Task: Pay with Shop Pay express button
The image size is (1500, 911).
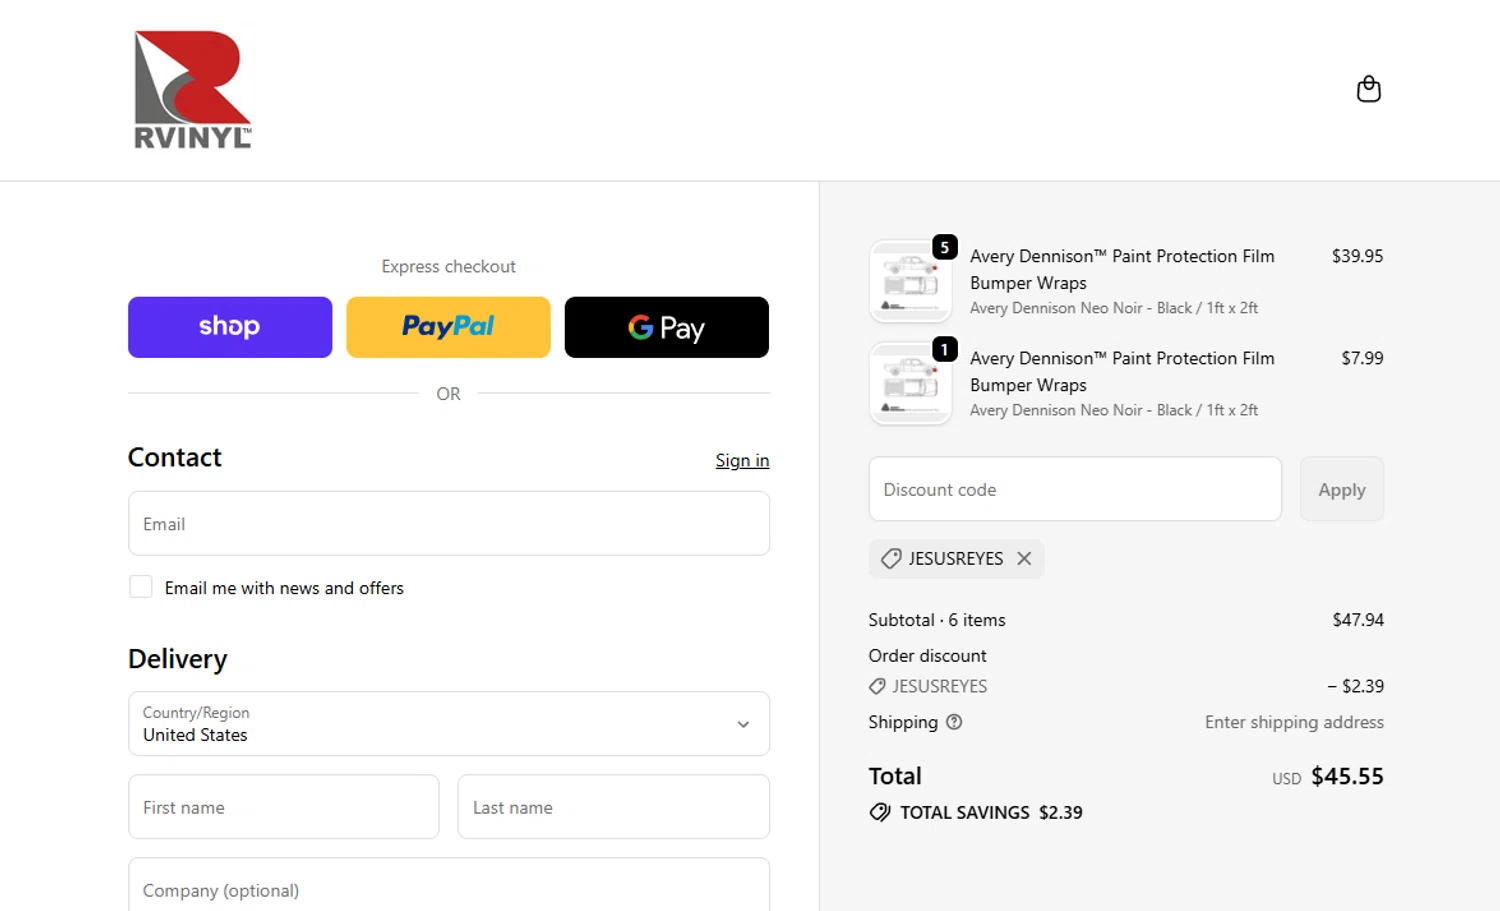Action: [230, 327]
